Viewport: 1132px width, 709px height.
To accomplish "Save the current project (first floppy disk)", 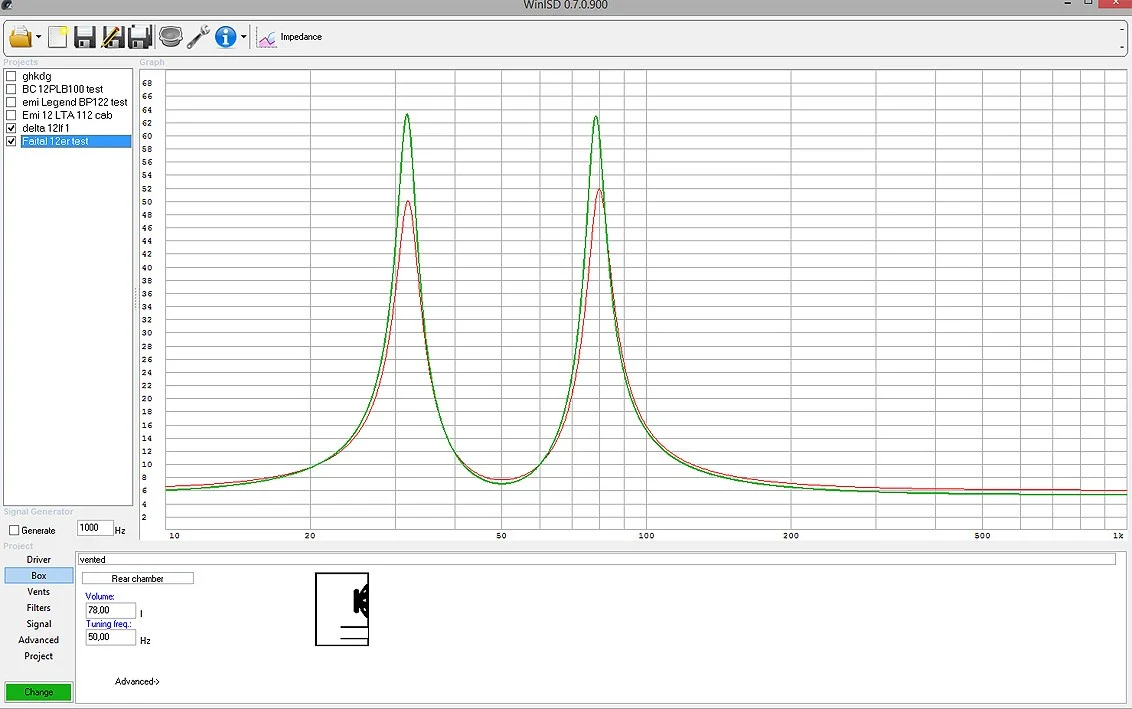I will point(85,38).
